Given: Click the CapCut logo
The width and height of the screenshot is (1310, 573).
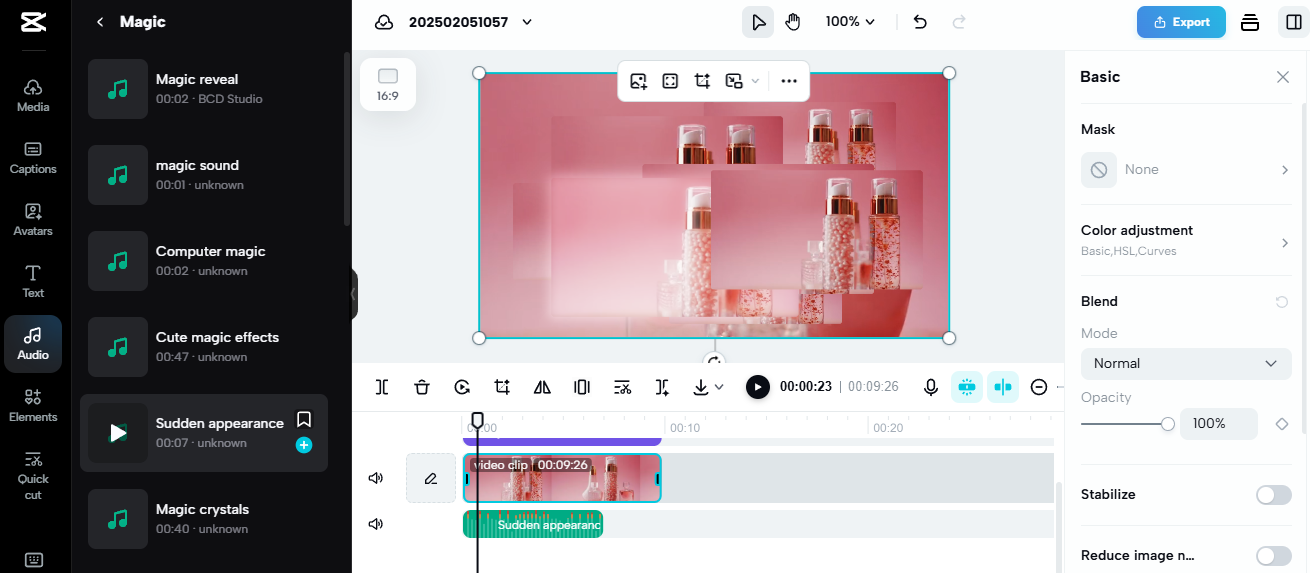Looking at the screenshot, I should click(33, 23).
